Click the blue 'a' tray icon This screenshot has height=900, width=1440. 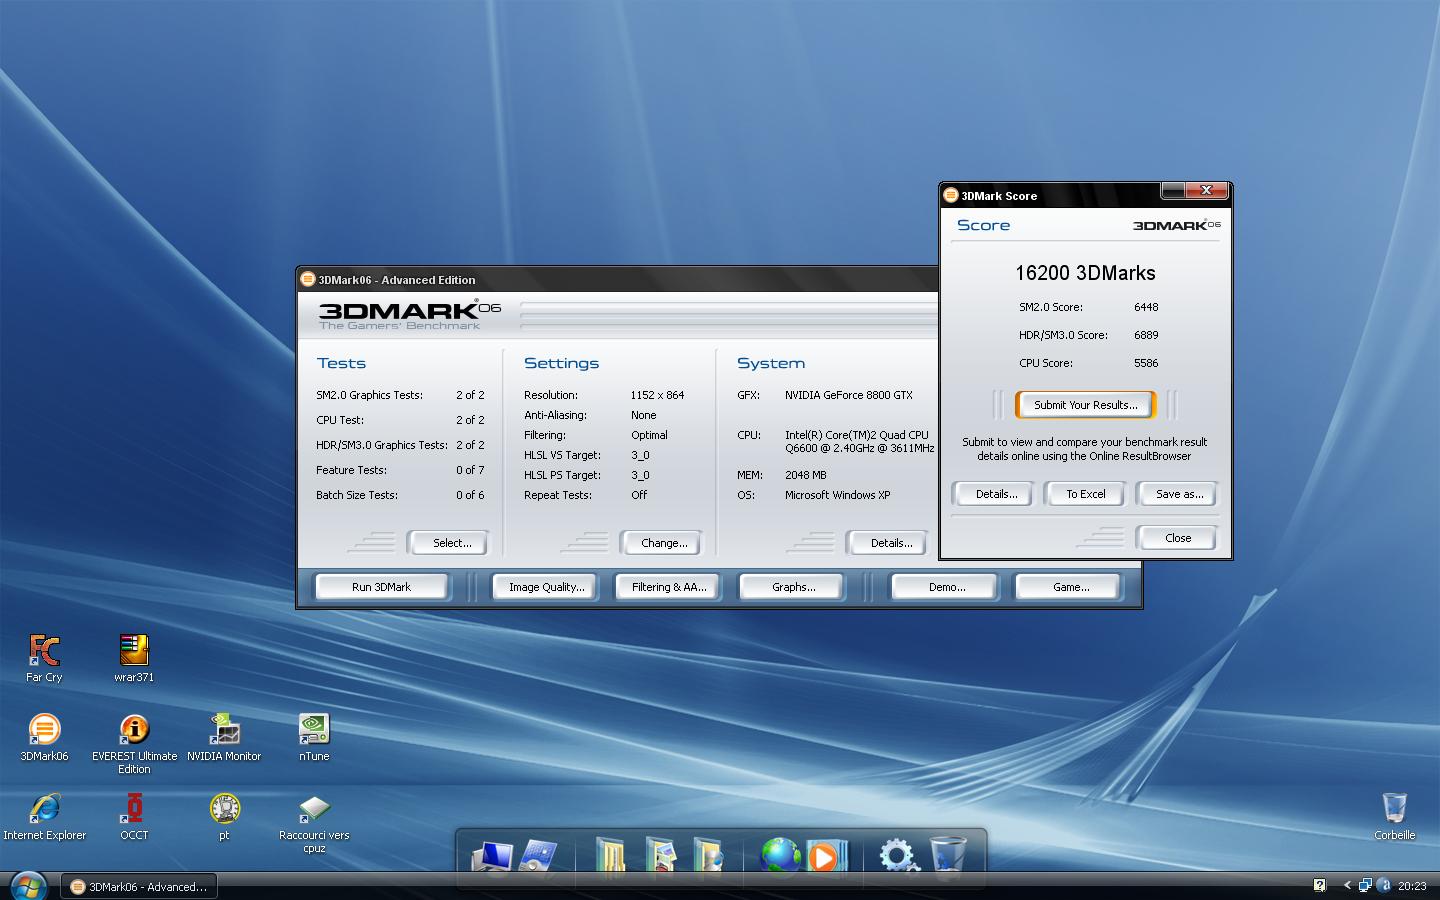point(1384,885)
